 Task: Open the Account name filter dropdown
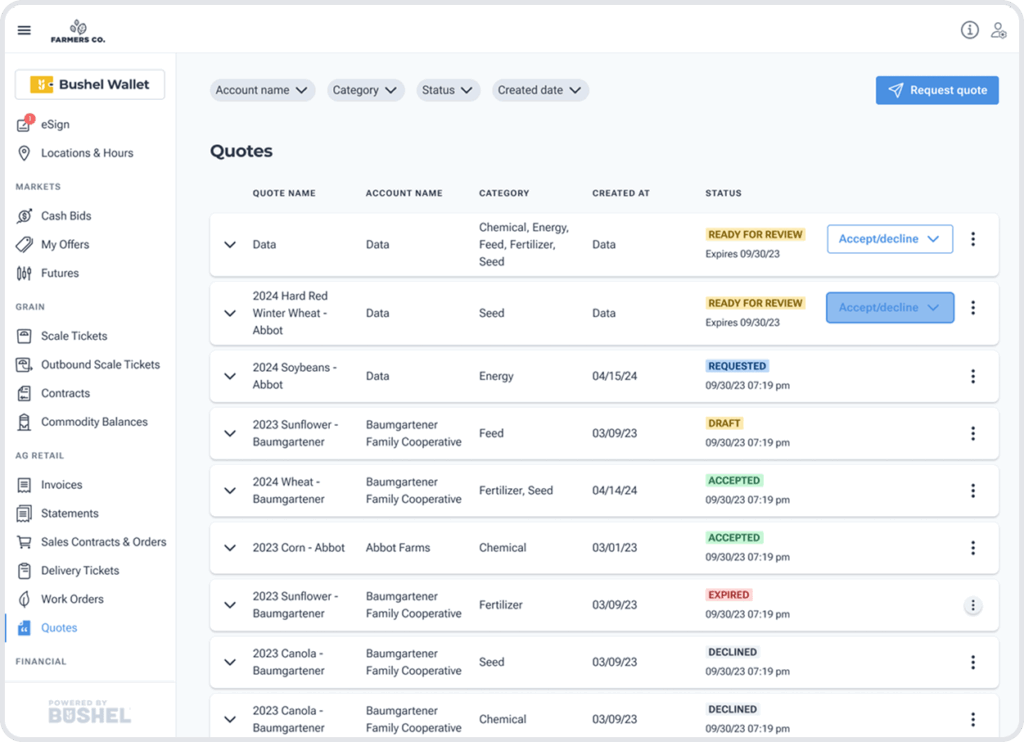point(262,90)
